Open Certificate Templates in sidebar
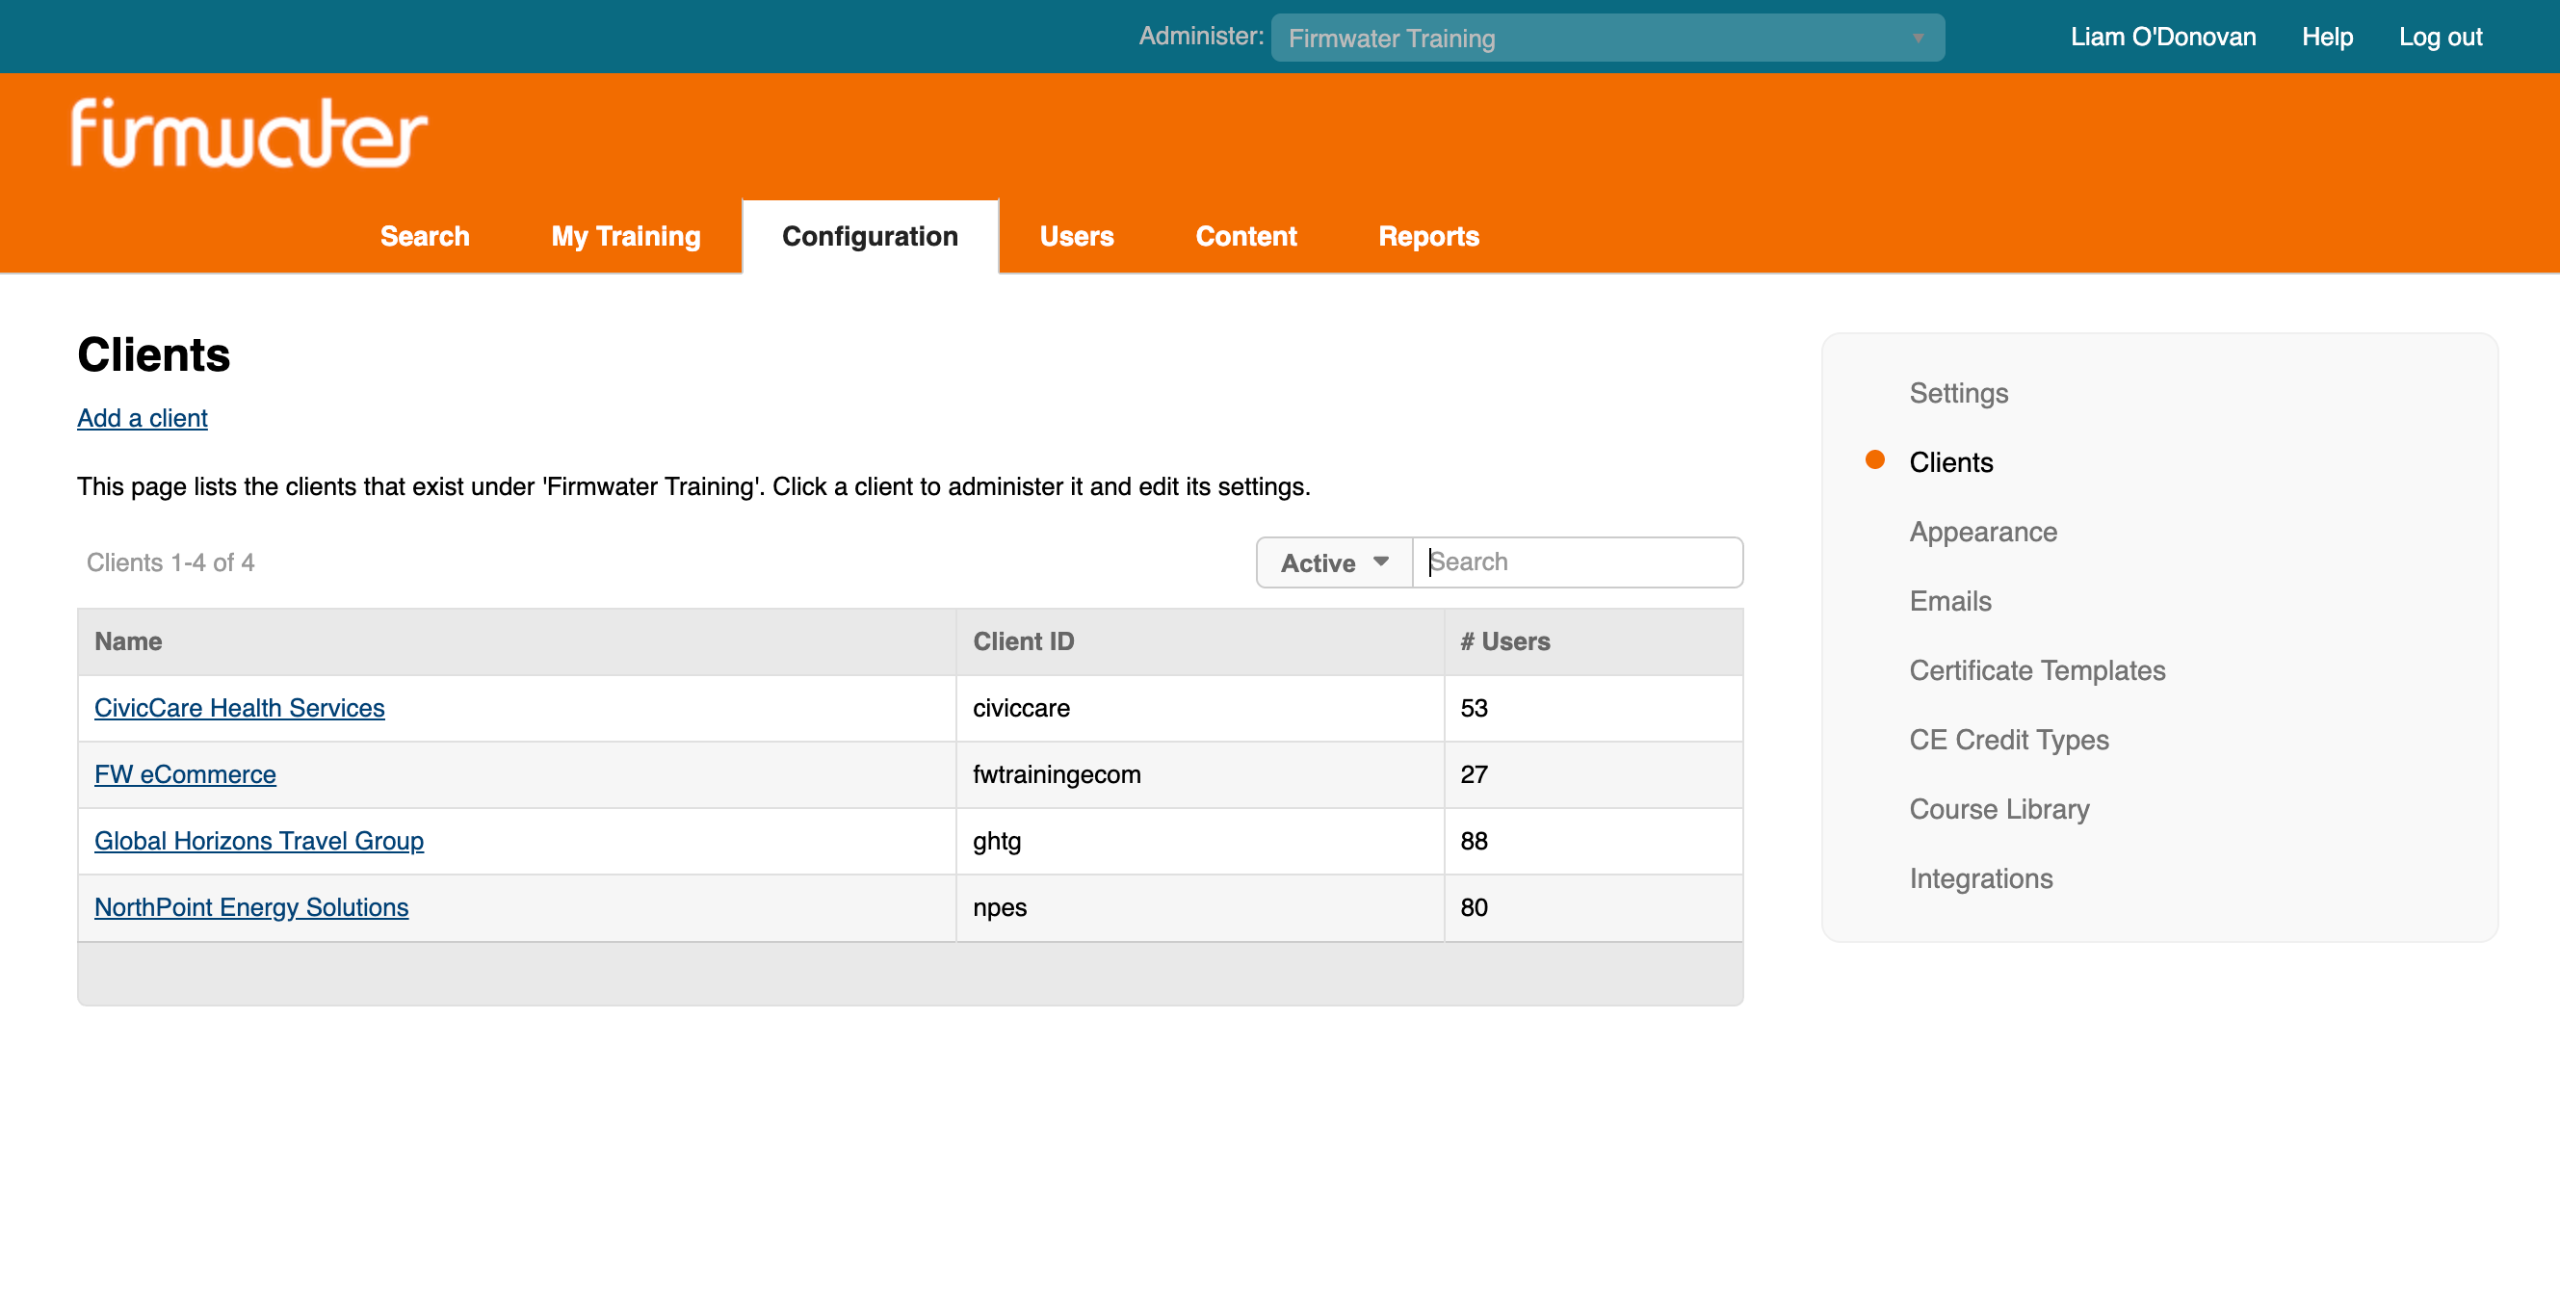 (x=2036, y=670)
